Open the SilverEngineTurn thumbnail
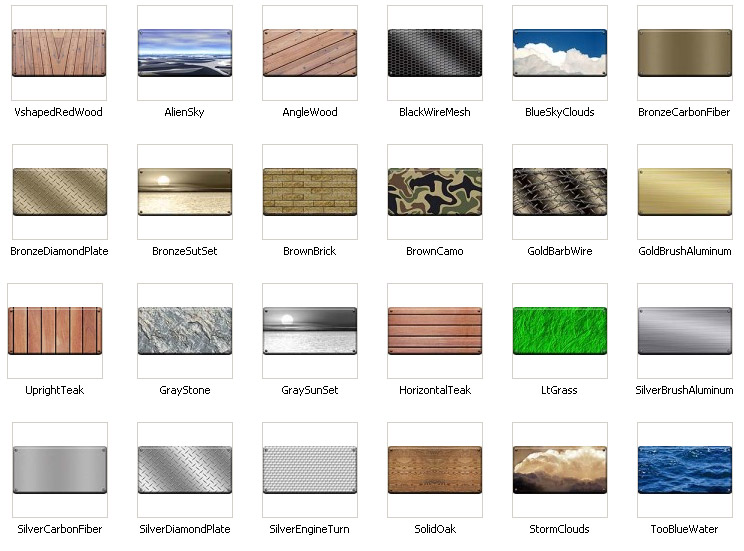 [x=310, y=470]
